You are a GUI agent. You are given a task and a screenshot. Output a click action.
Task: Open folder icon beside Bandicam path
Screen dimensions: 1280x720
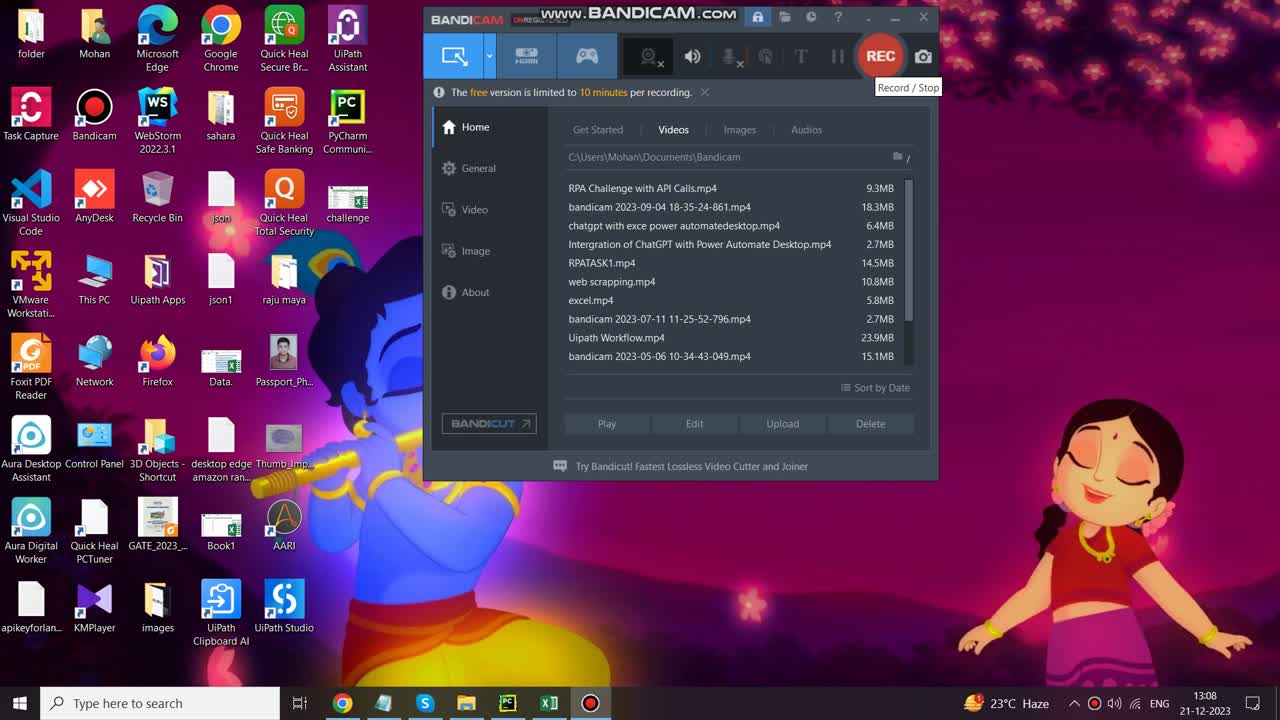click(898, 157)
